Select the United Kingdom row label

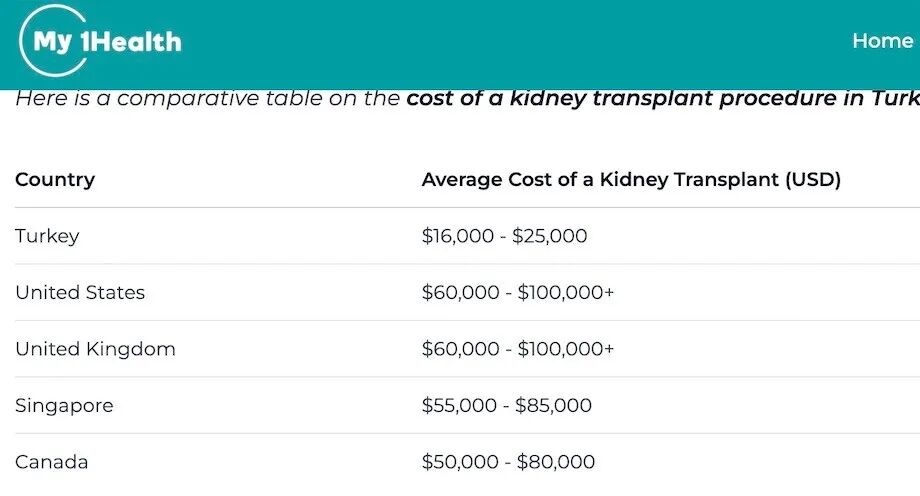(95, 349)
